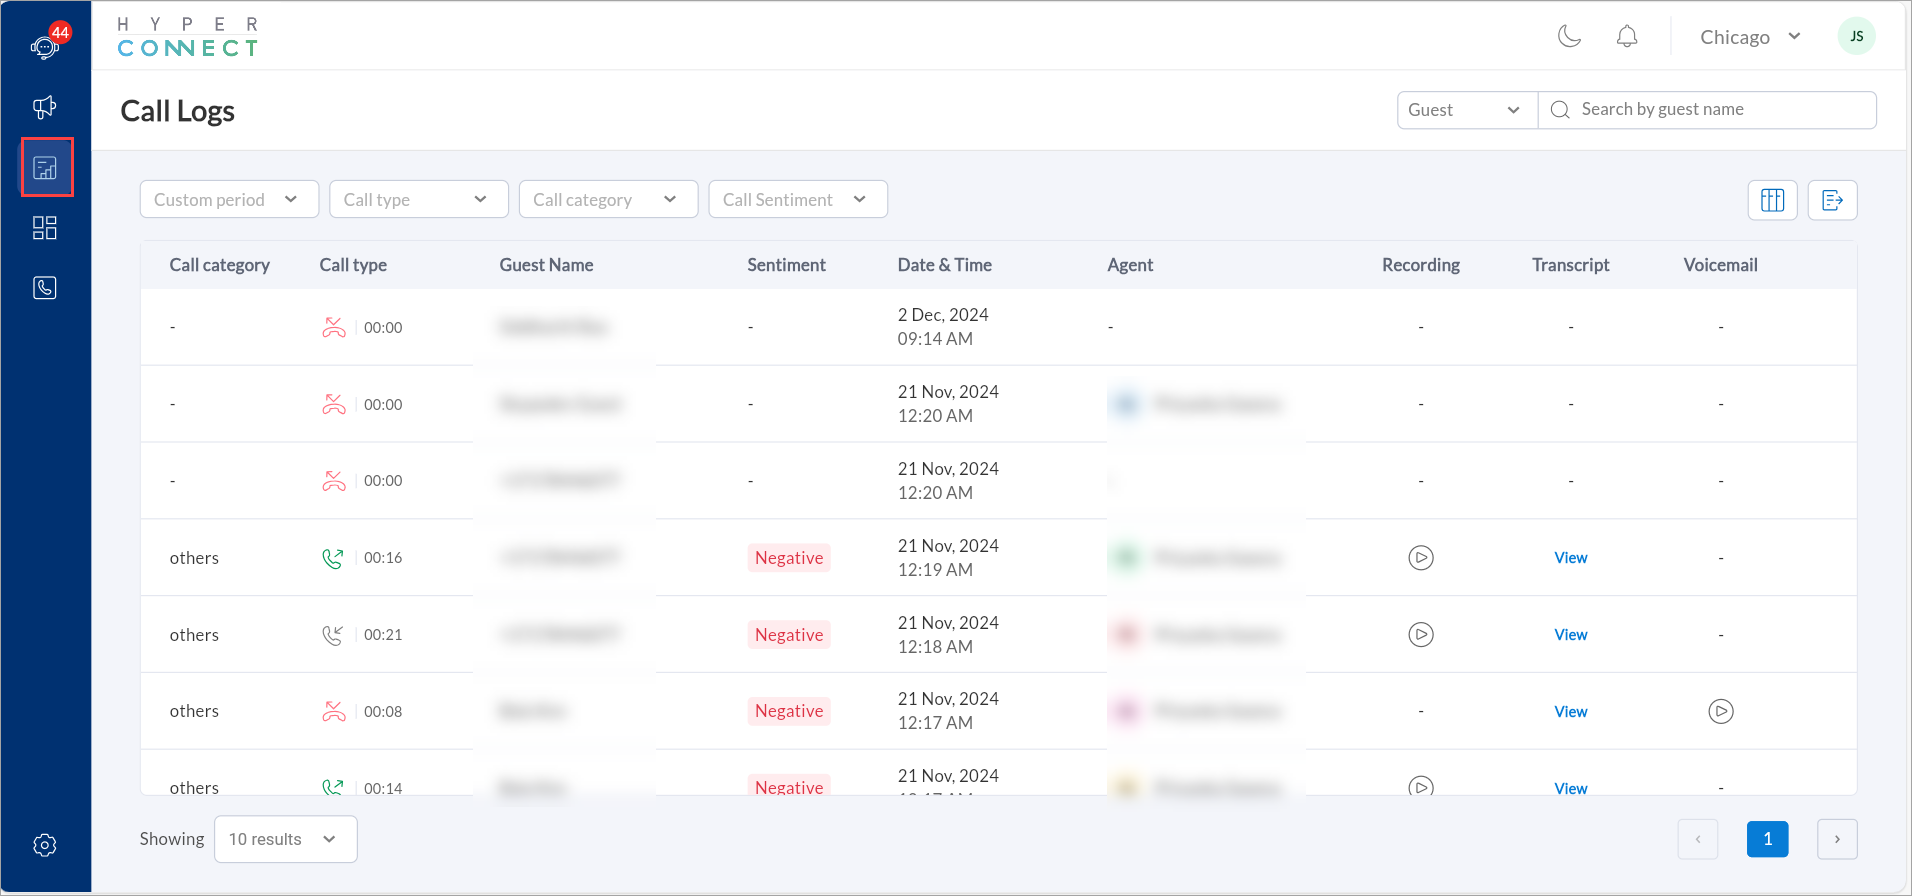1912x896 pixels.
Task: Click the search magnifier icon
Action: 1560,110
